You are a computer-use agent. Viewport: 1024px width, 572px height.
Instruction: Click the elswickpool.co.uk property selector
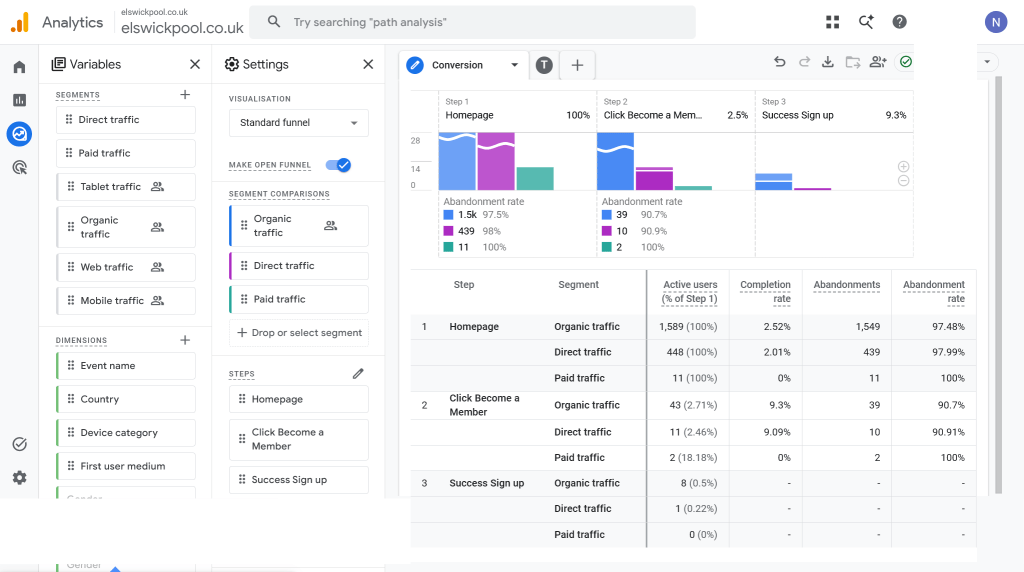pos(182,22)
